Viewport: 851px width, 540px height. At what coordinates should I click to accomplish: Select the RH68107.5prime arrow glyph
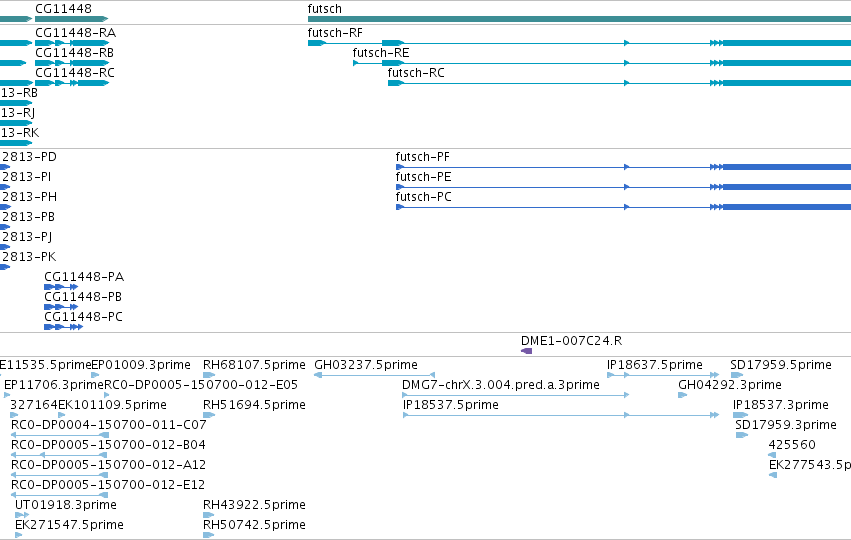pos(208,375)
